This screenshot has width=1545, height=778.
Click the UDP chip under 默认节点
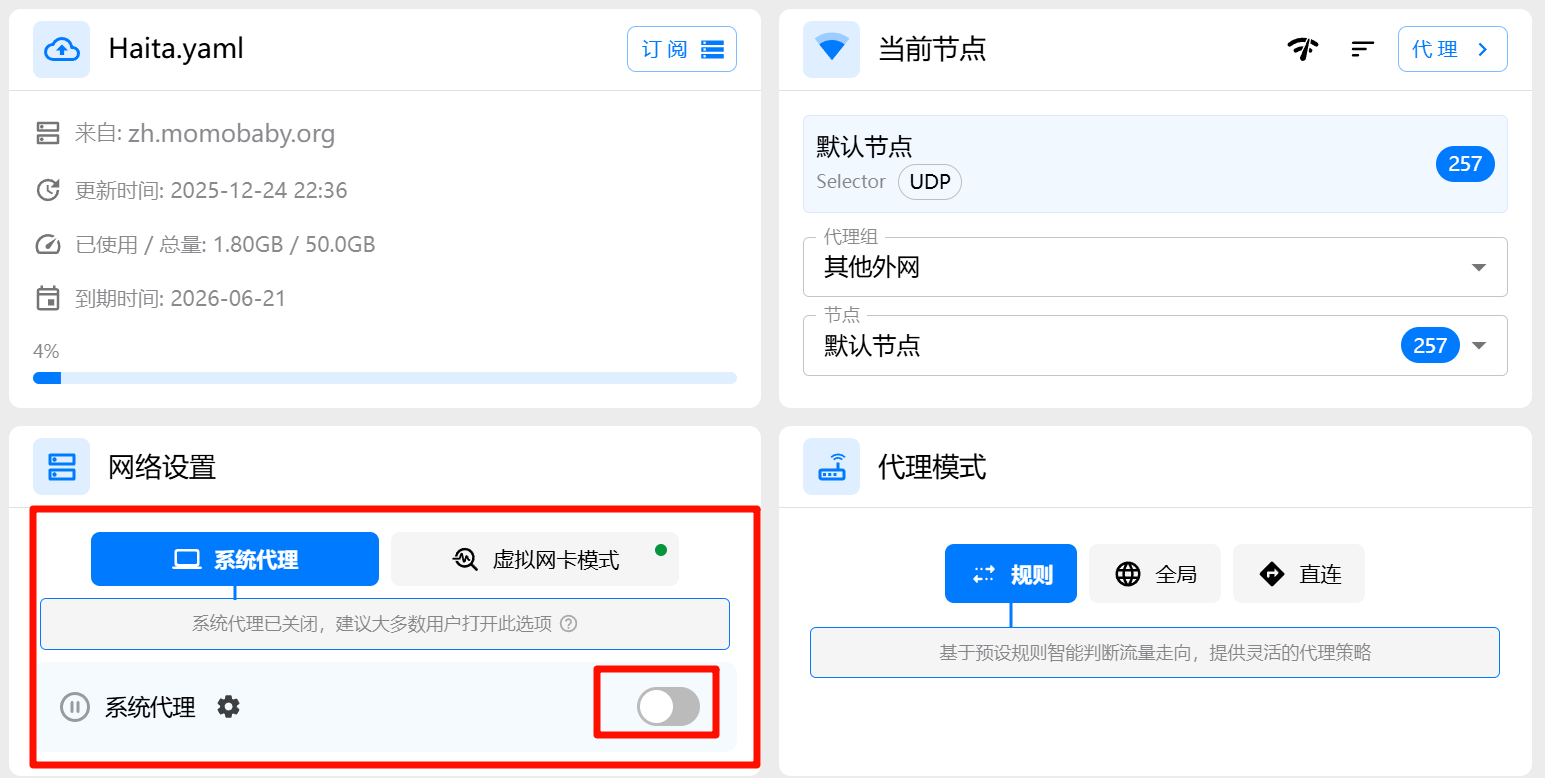(x=929, y=182)
